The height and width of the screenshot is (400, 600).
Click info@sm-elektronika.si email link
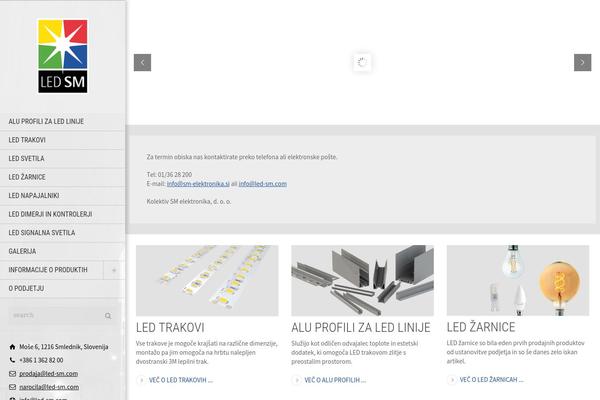198,184
